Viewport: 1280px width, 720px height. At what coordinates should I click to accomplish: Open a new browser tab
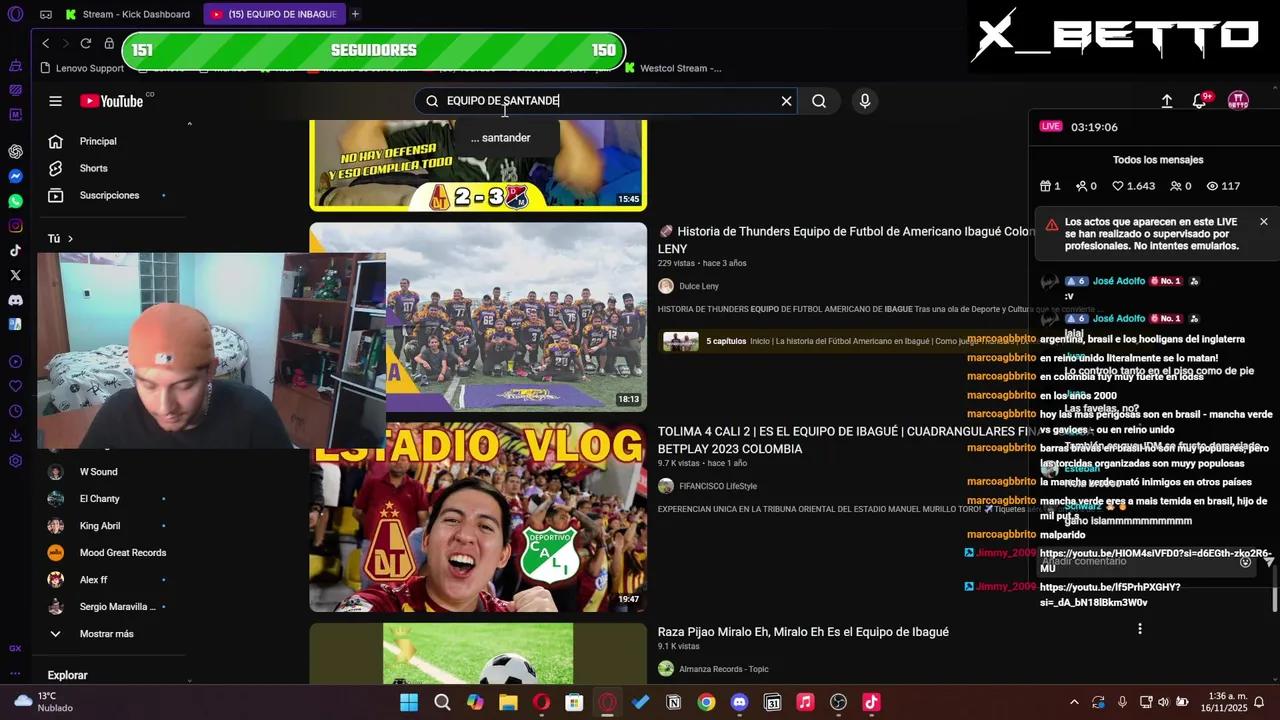pyautogui.click(x=355, y=14)
